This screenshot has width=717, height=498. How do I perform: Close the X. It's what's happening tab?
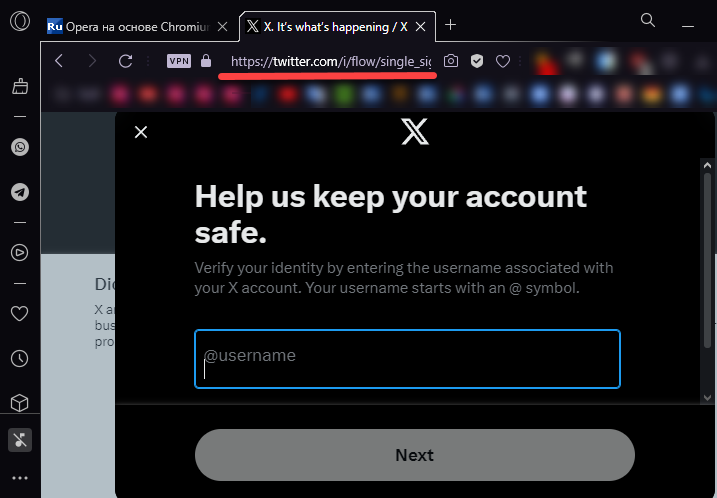421,27
